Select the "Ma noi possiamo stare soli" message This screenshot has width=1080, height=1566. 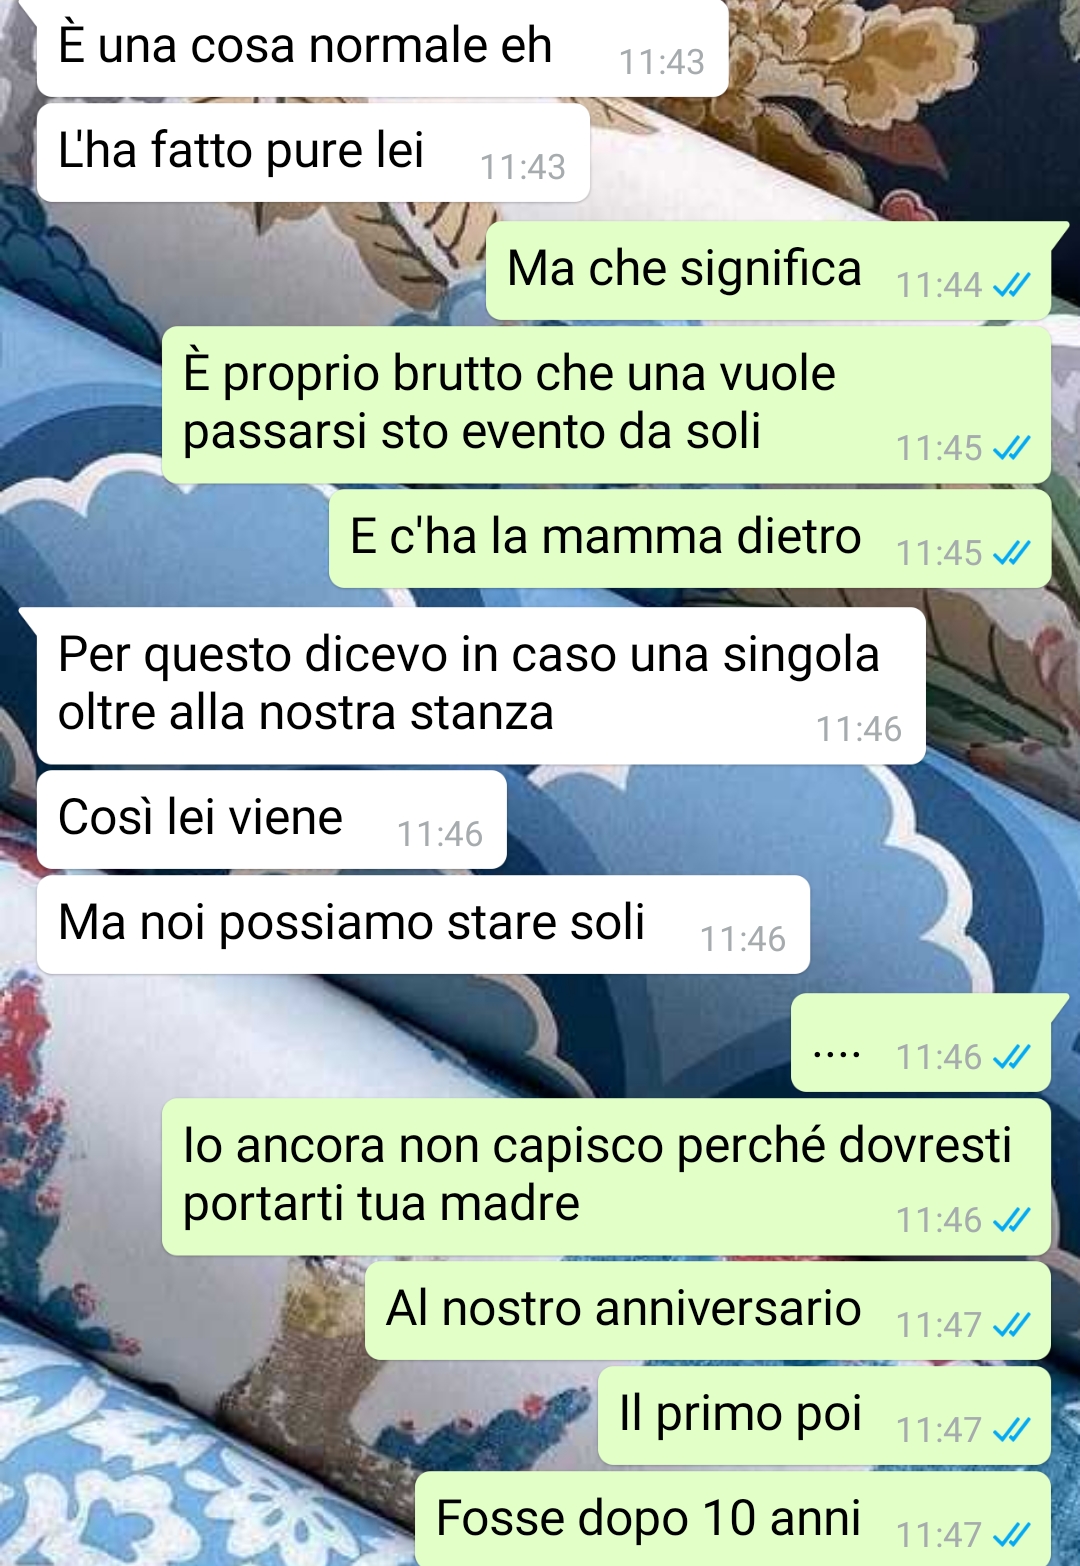click(x=423, y=925)
